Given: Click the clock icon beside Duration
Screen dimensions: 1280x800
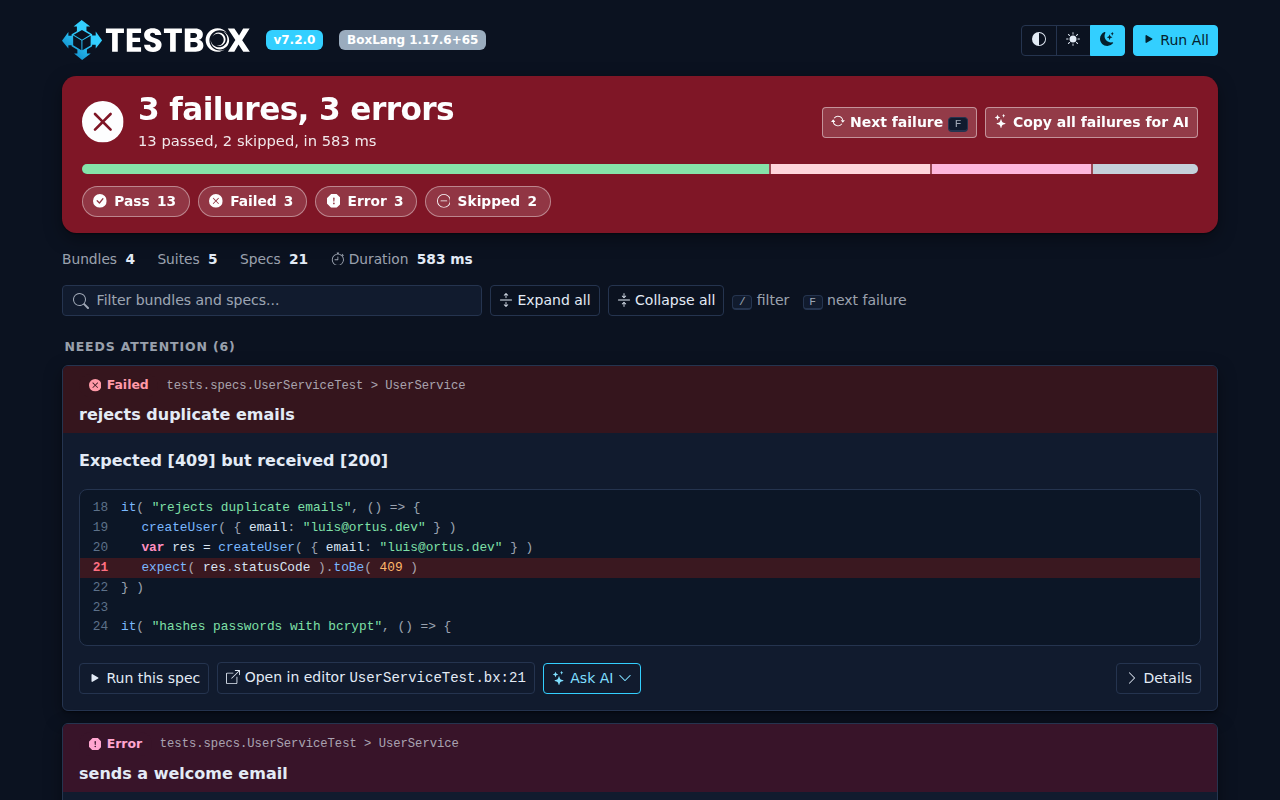Looking at the screenshot, I should 338,259.
